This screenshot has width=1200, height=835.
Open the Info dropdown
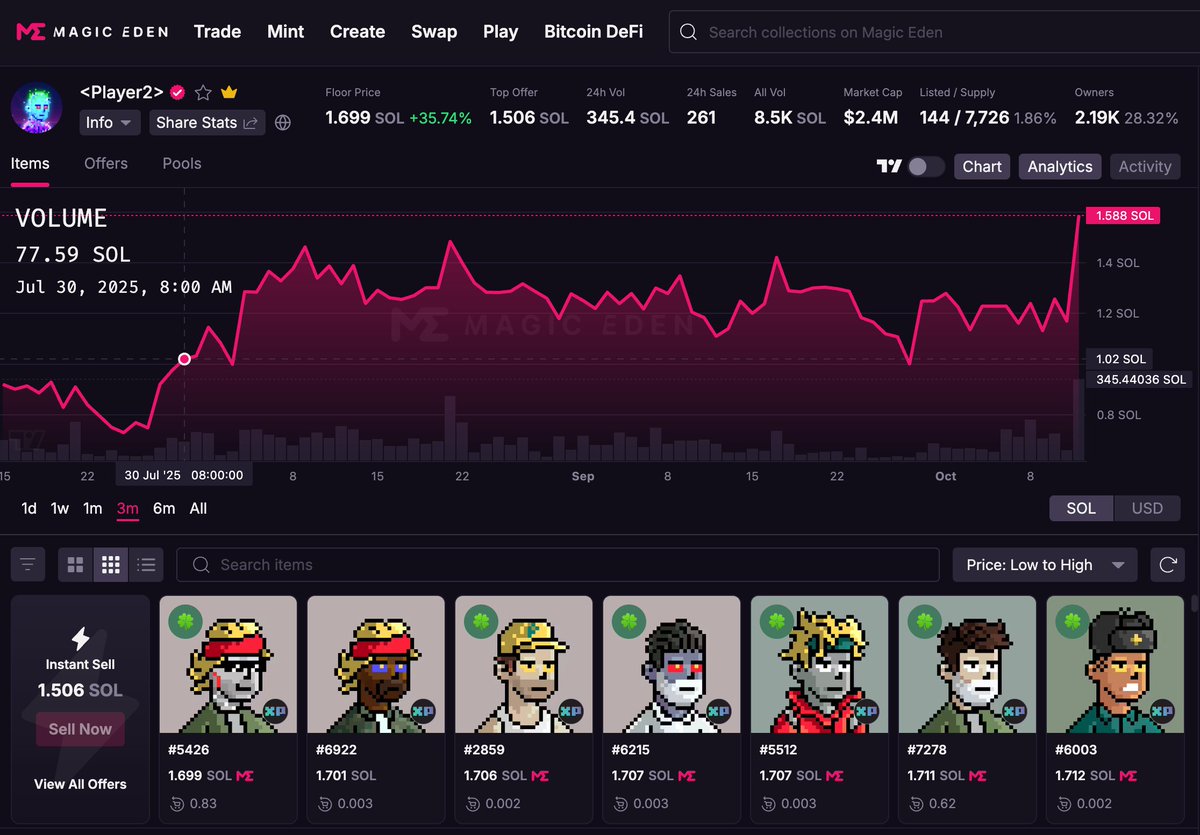click(x=109, y=122)
